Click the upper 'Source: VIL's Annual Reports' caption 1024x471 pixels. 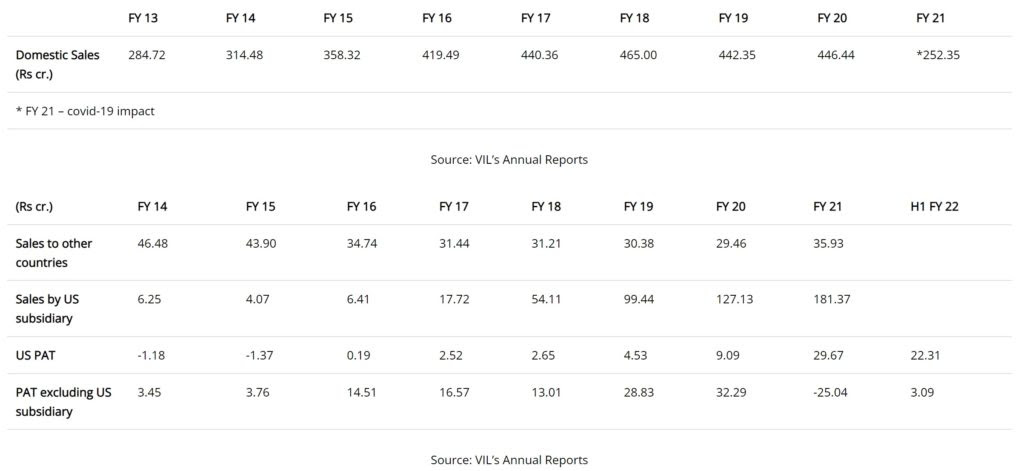click(x=509, y=160)
